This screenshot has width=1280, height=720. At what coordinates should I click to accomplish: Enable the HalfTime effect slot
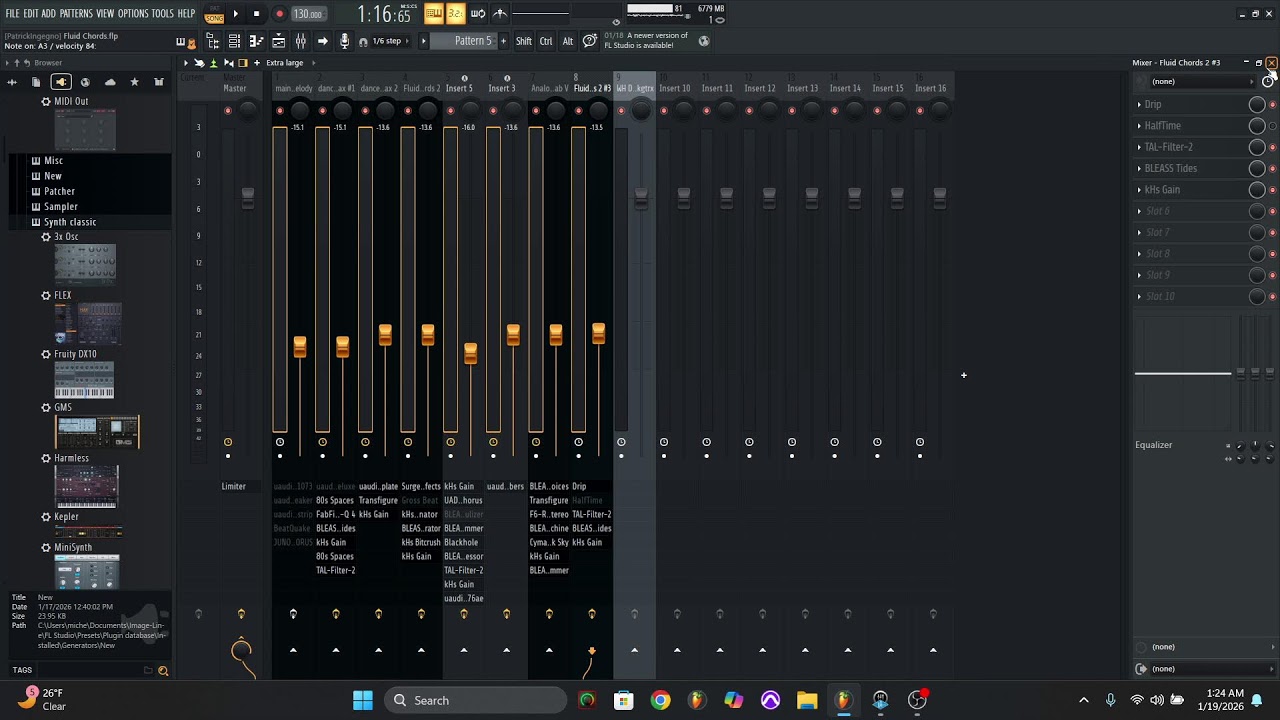click(1272, 126)
